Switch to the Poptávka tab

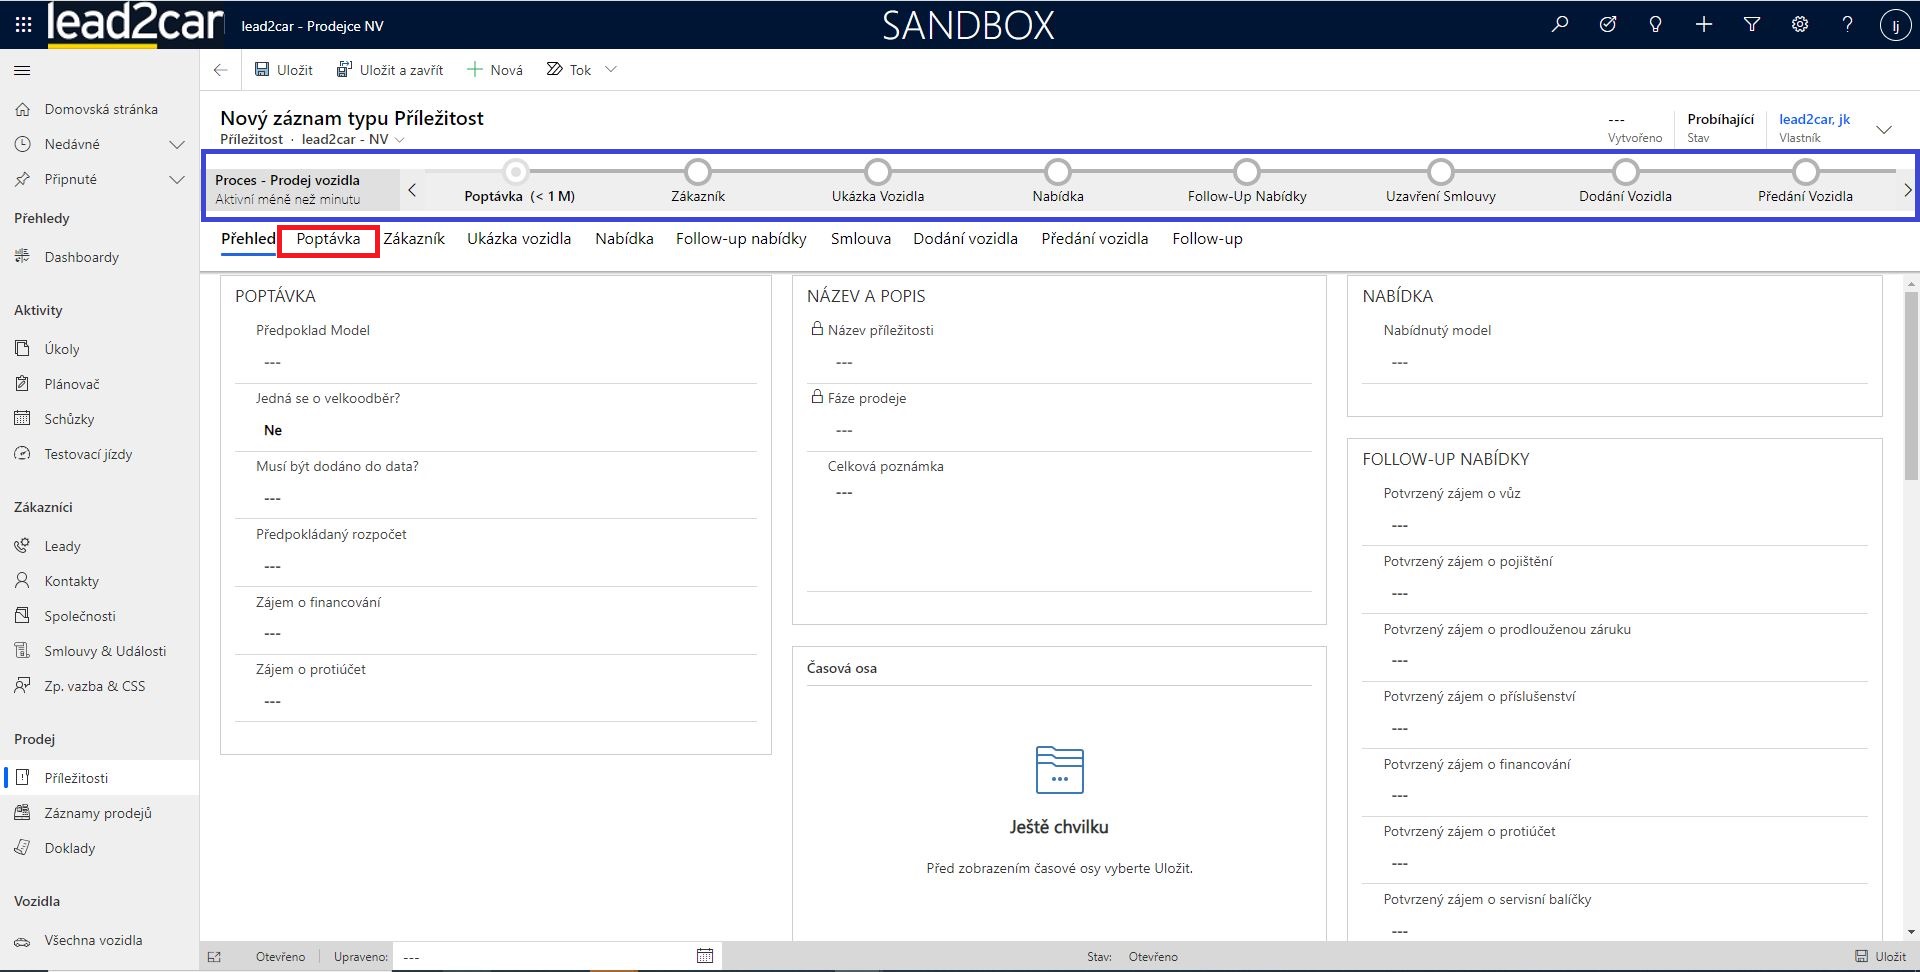(328, 239)
